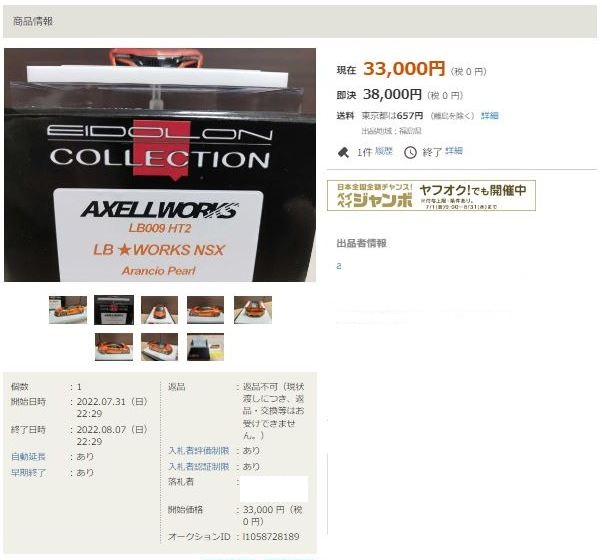Viewport: 600px width, 560px height.
Task: Open the 早期終了 help link
Action: click(x=28, y=473)
